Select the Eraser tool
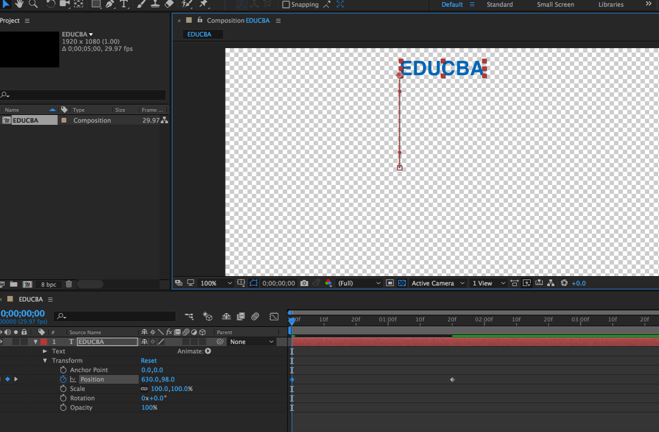Screen dimensions: 659x432 [169, 4]
